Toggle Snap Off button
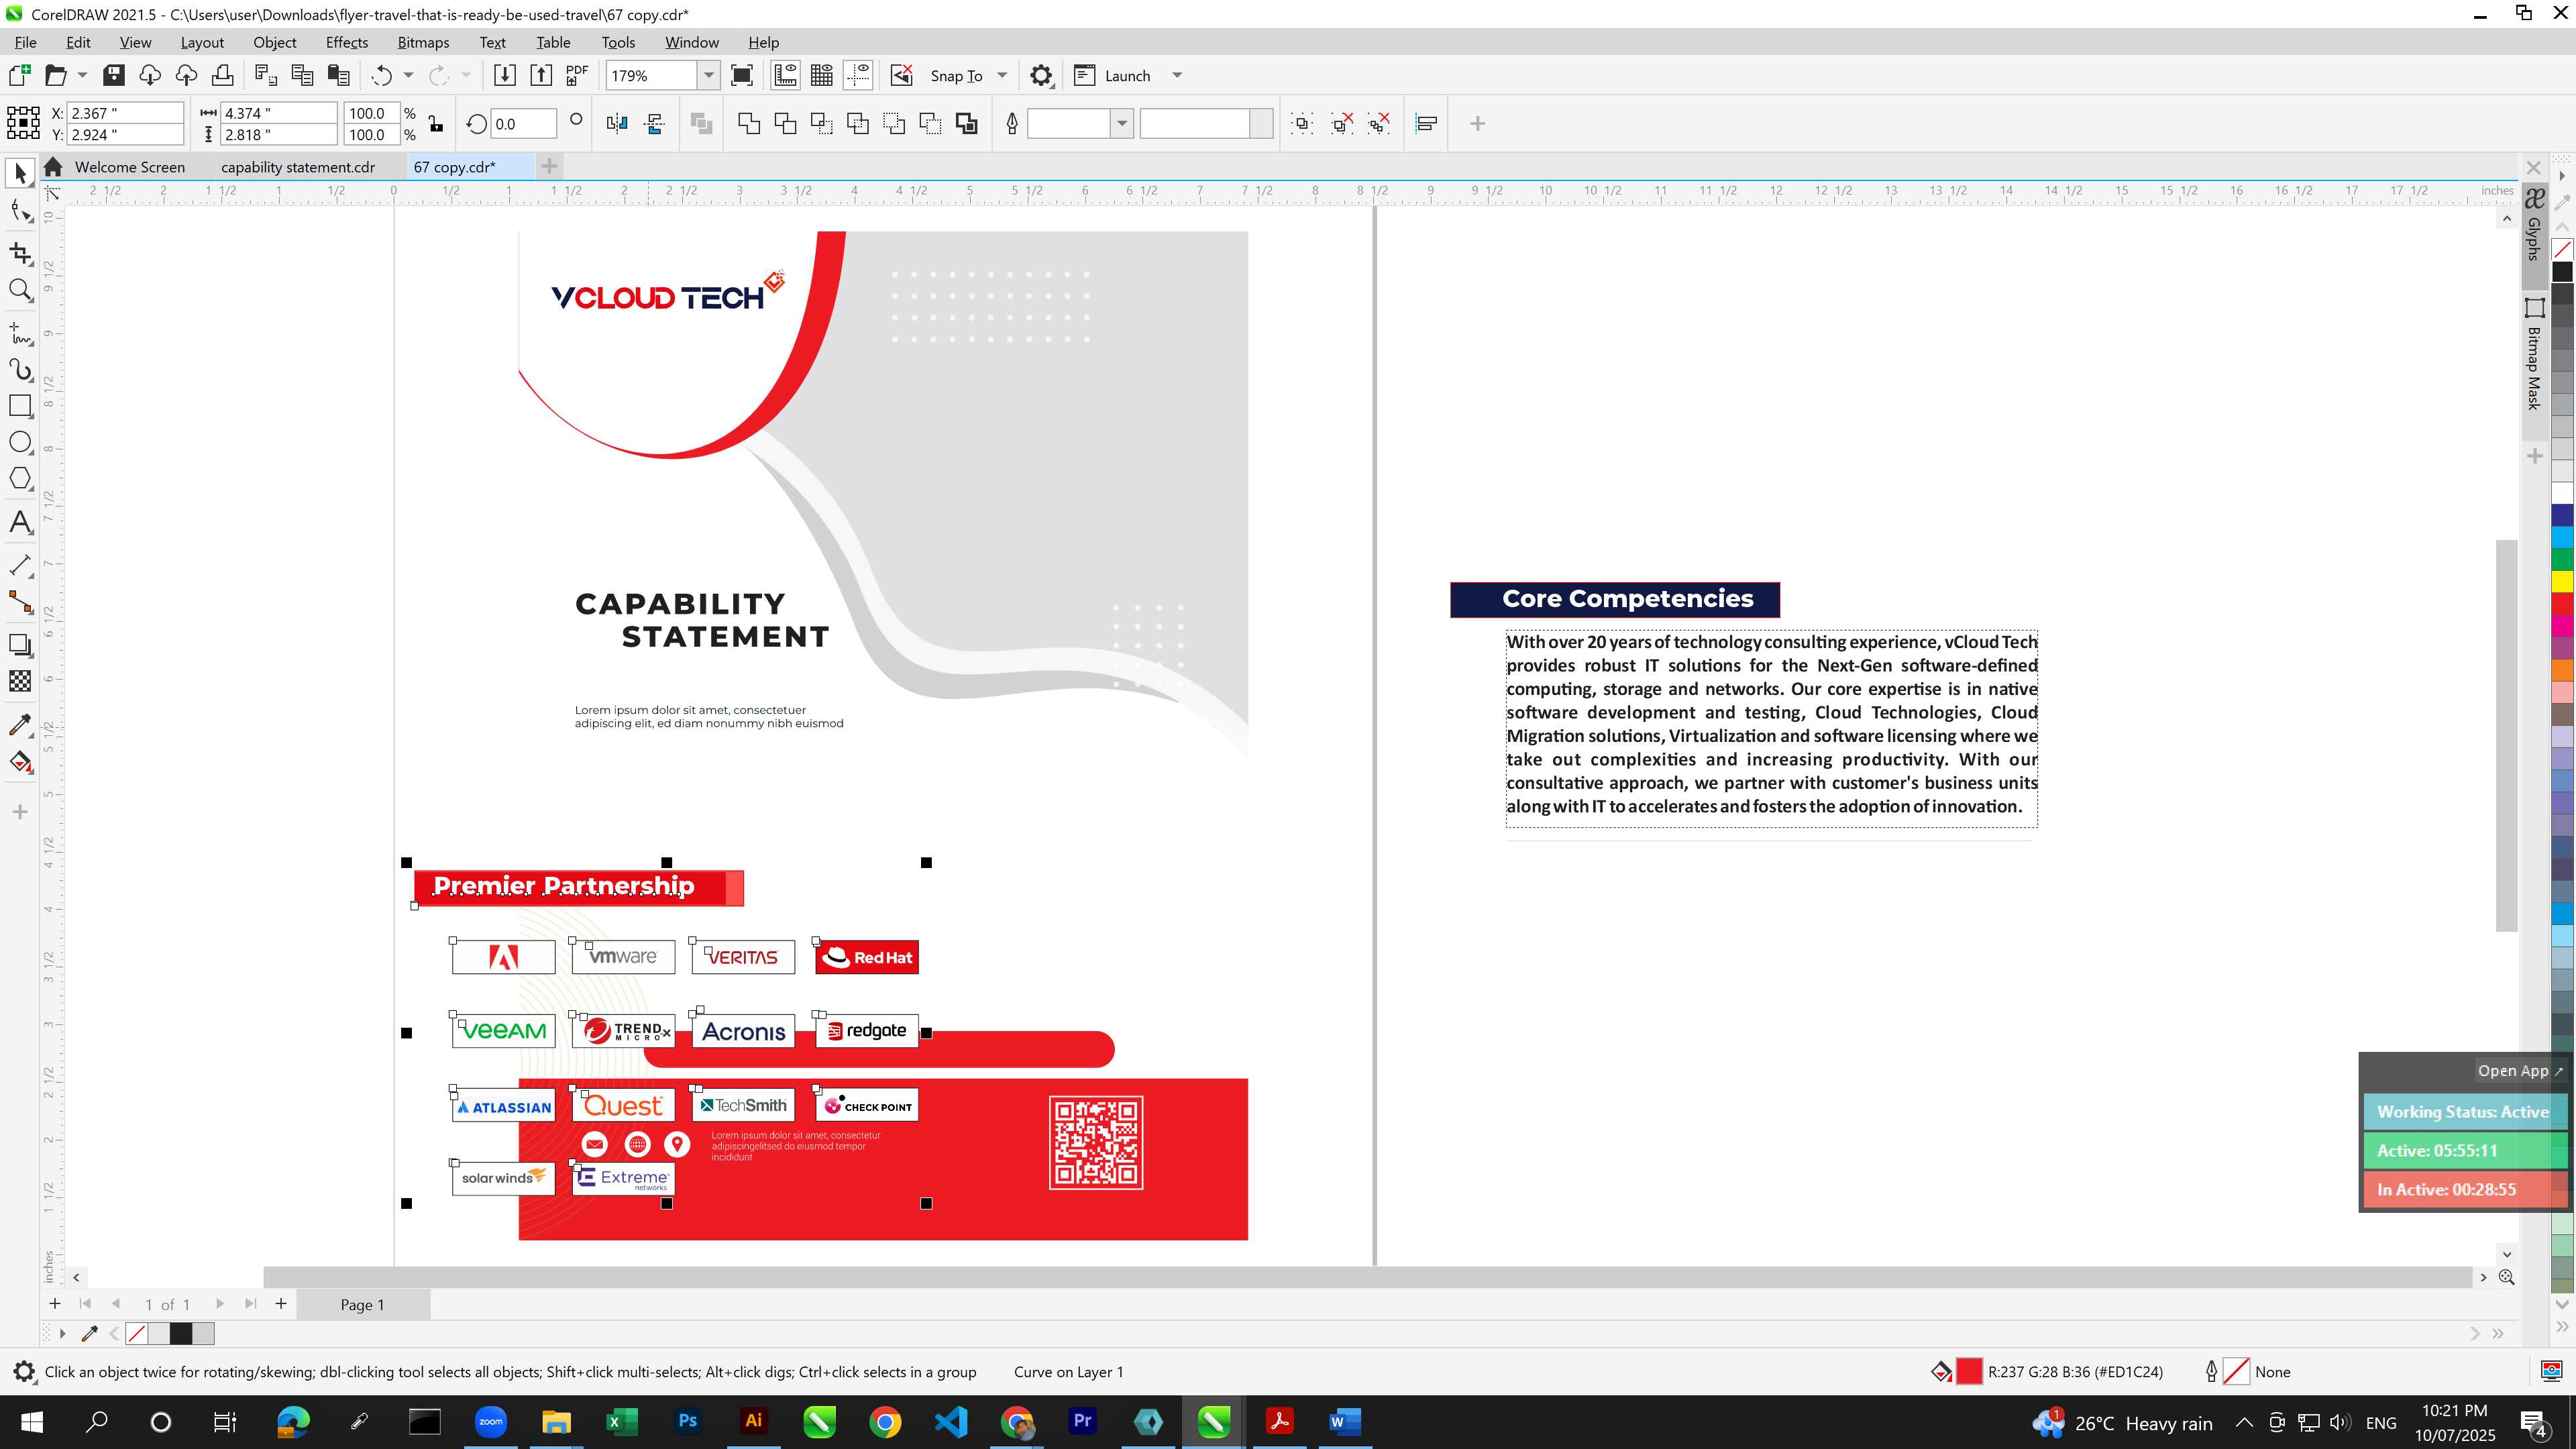Screen dimensions: 2576x1449 click(902, 75)
